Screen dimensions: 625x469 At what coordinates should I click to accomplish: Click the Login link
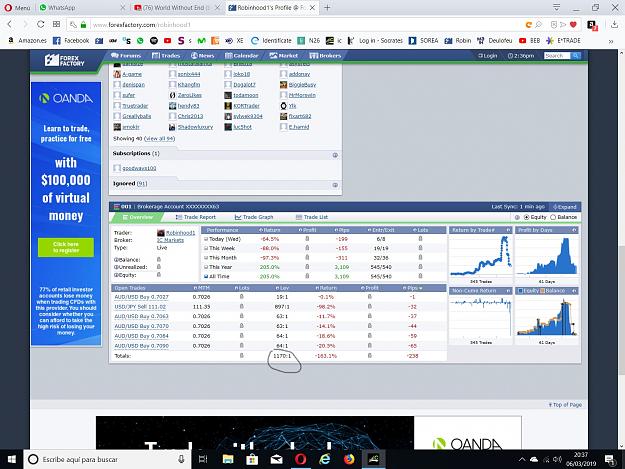(x=488, y=56)
